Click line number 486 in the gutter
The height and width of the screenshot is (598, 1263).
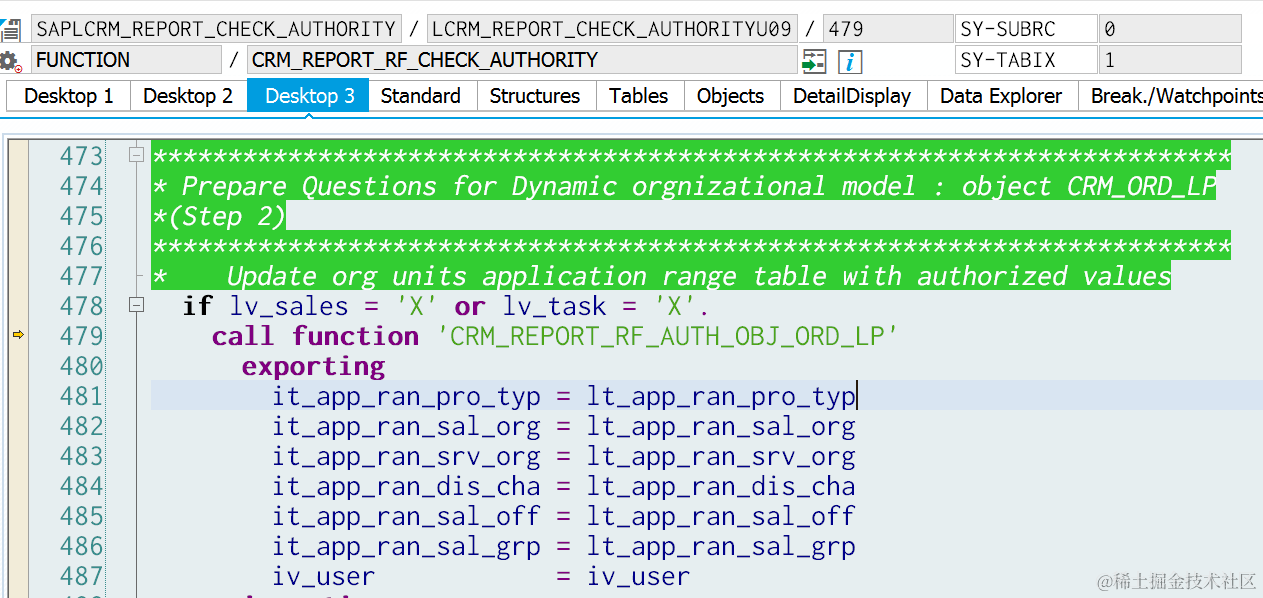click(x=81, y=546)
